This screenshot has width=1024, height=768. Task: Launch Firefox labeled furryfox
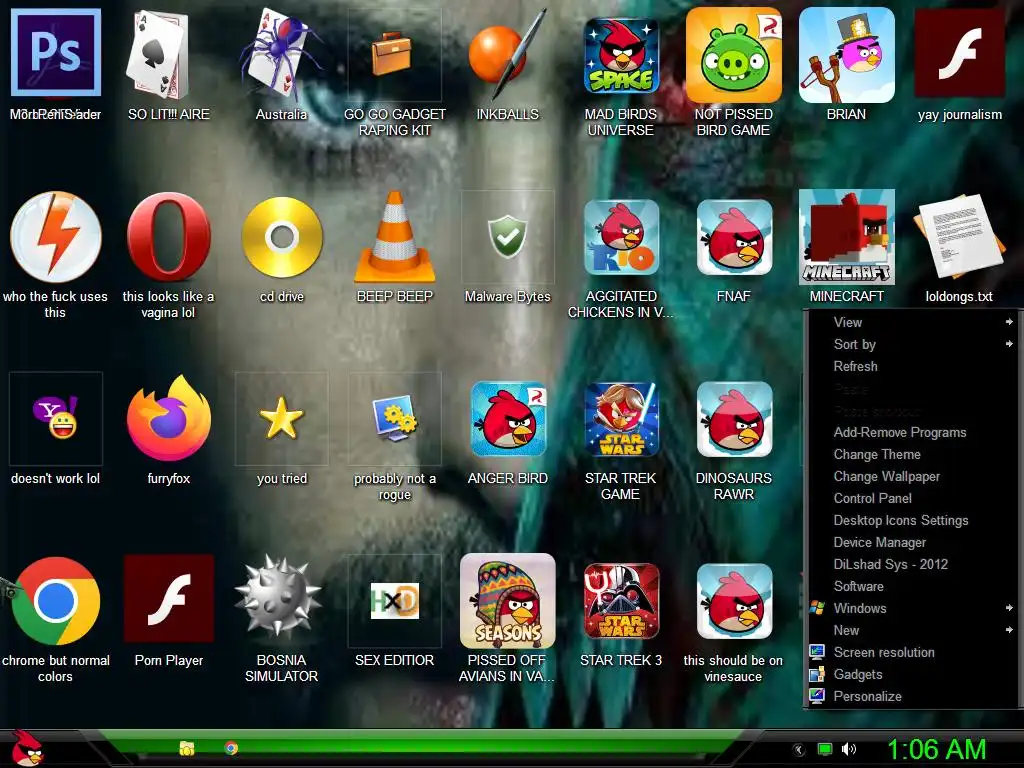[168, 418]
